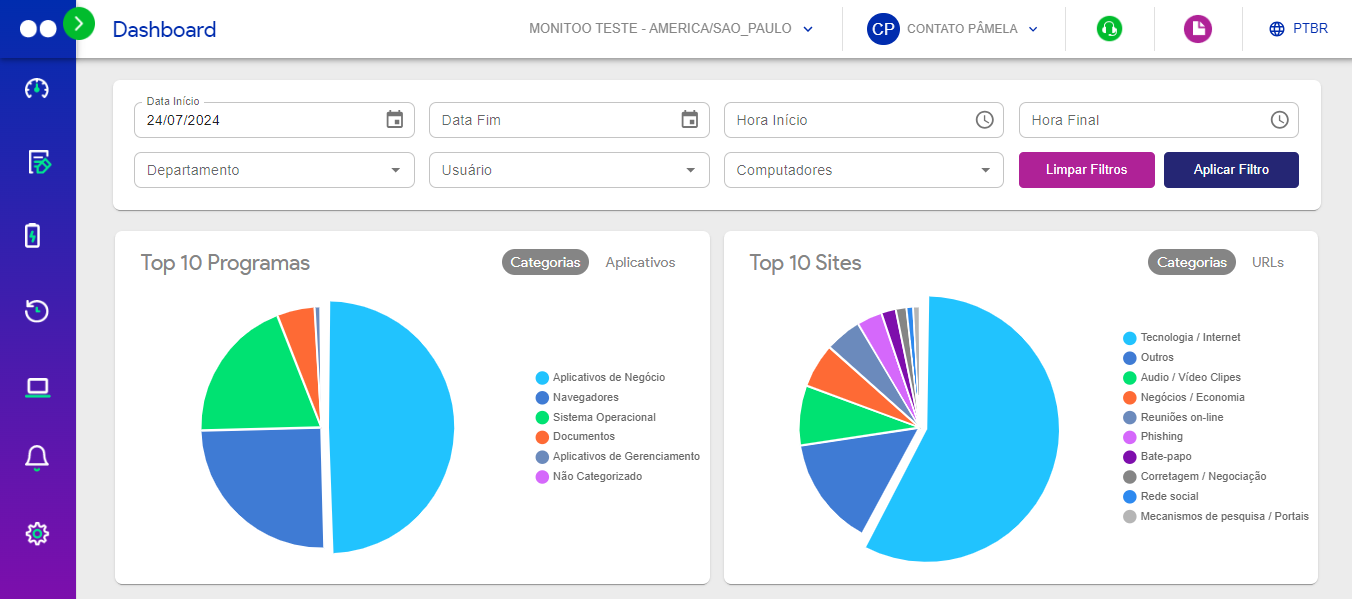
Task: Open the Departamento dropdown
Action: pos(274,170)
